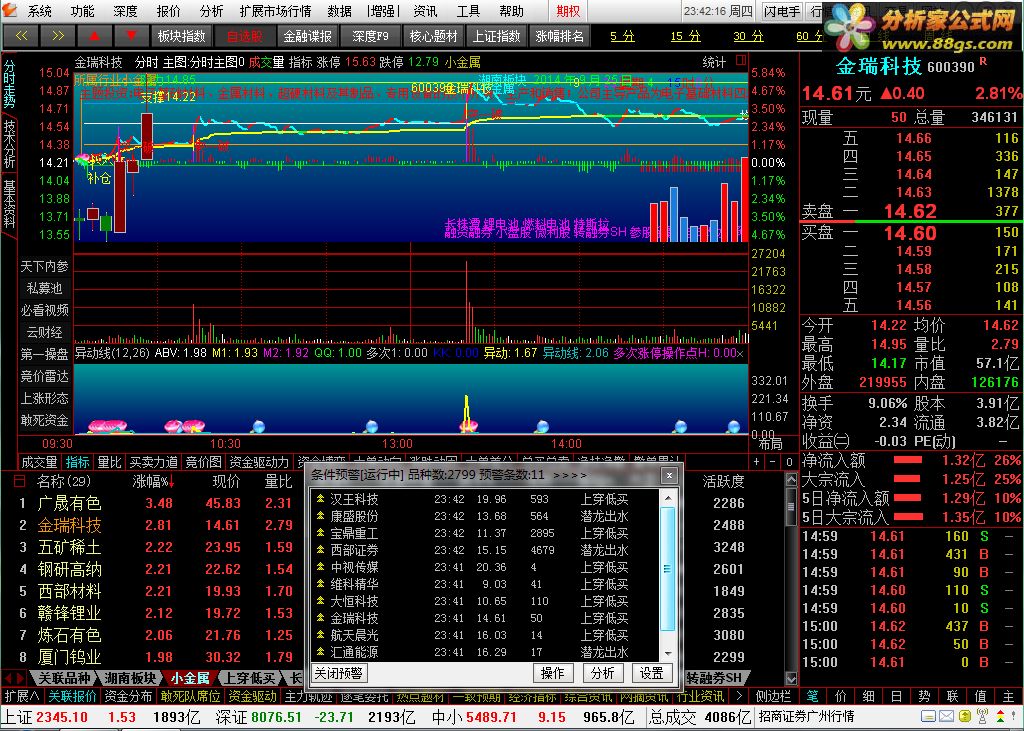Click the 自选股 toolbar button

click(x=245, y=36)
